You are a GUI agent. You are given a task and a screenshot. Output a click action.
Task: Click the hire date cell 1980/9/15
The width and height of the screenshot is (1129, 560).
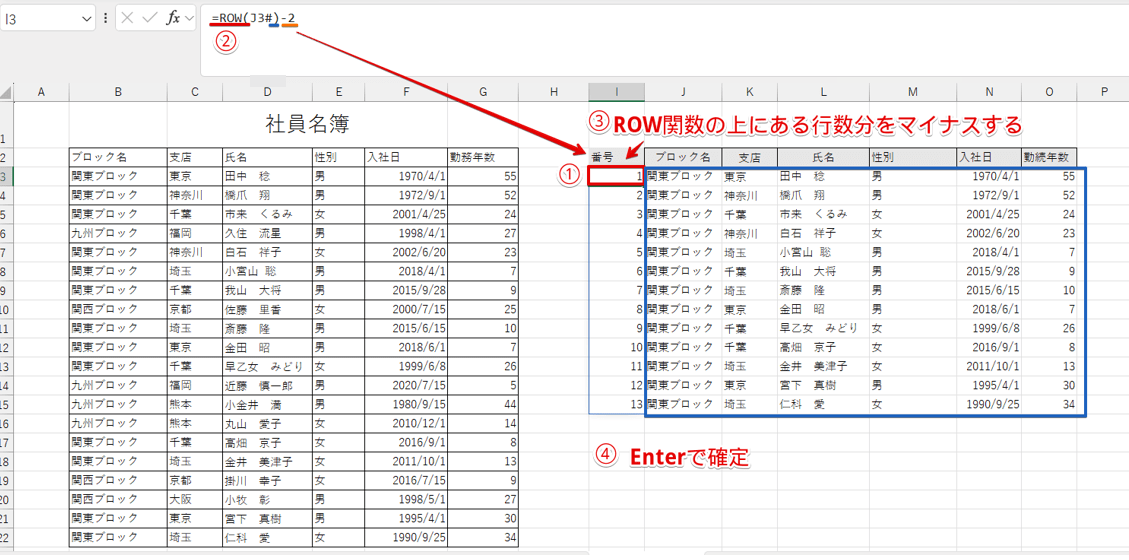(x=405, y=404)
